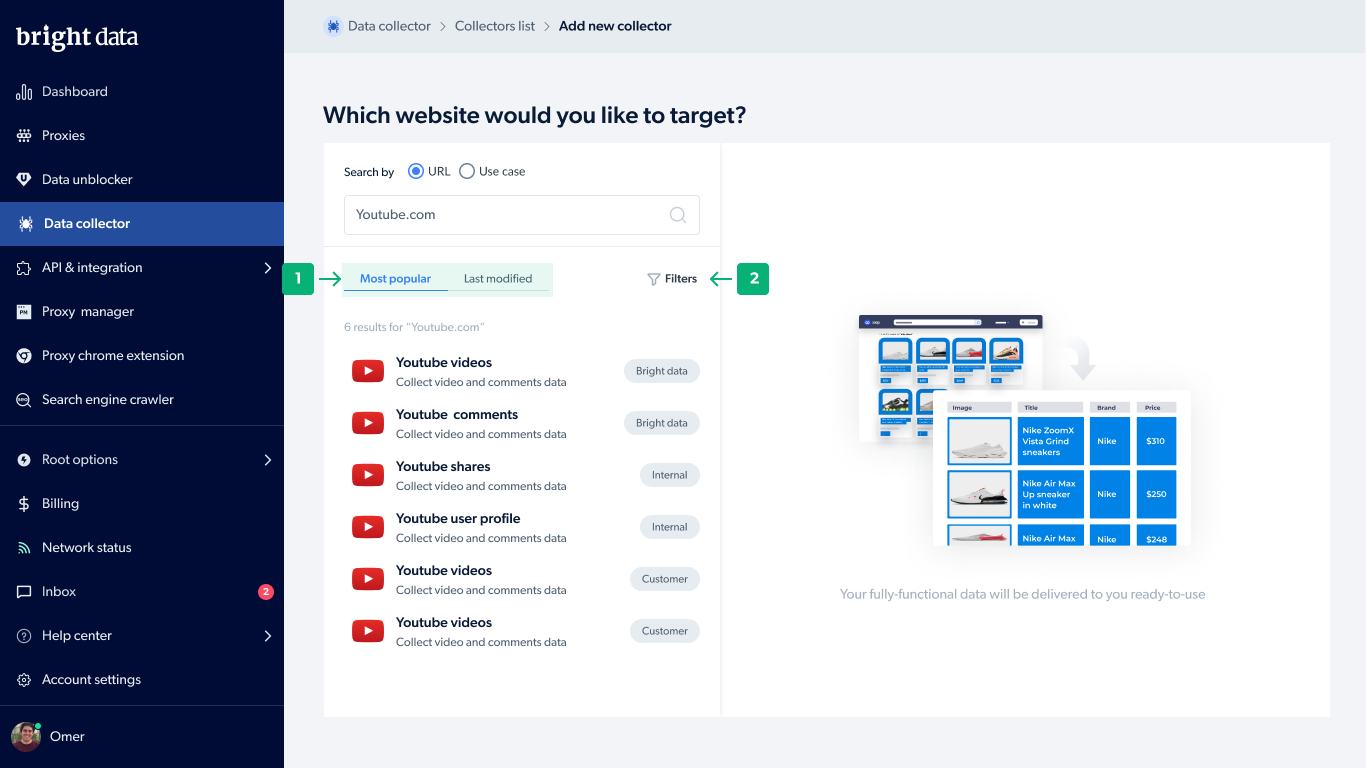Select the Youtube comments collector title

(457, 414)
